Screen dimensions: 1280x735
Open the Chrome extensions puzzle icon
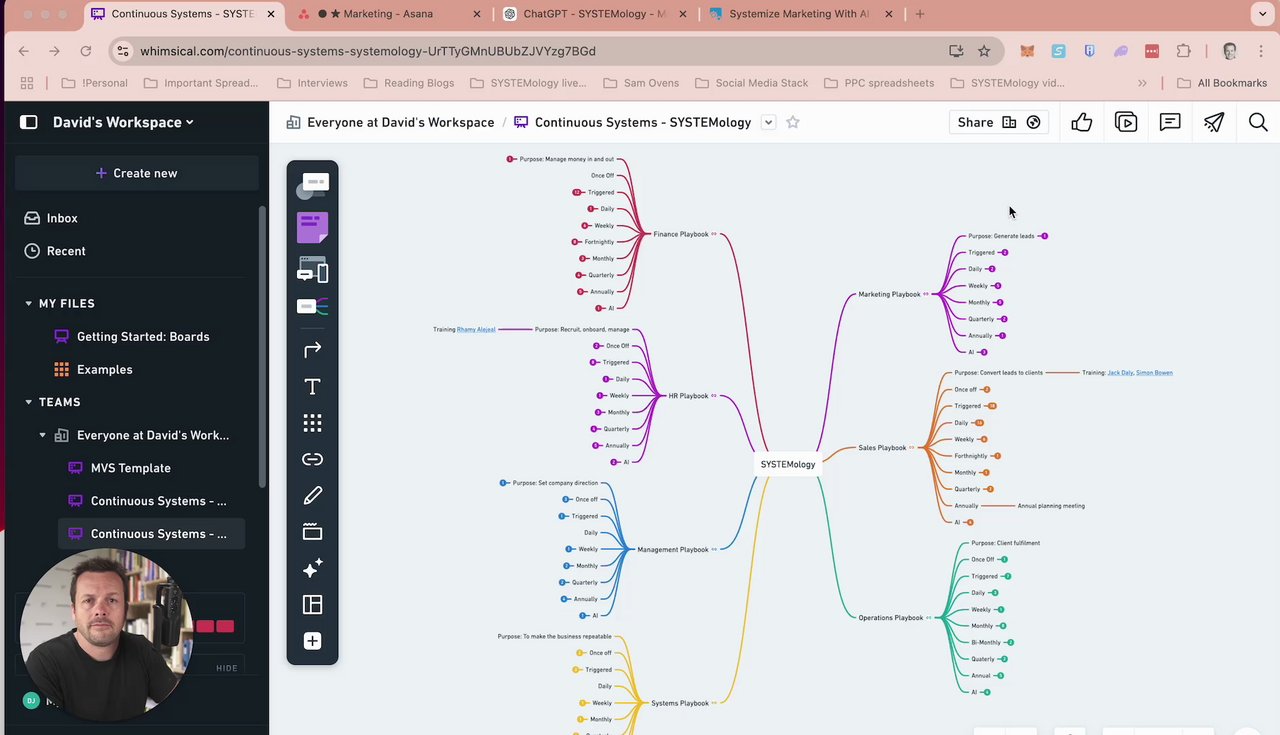point(1184,51)
